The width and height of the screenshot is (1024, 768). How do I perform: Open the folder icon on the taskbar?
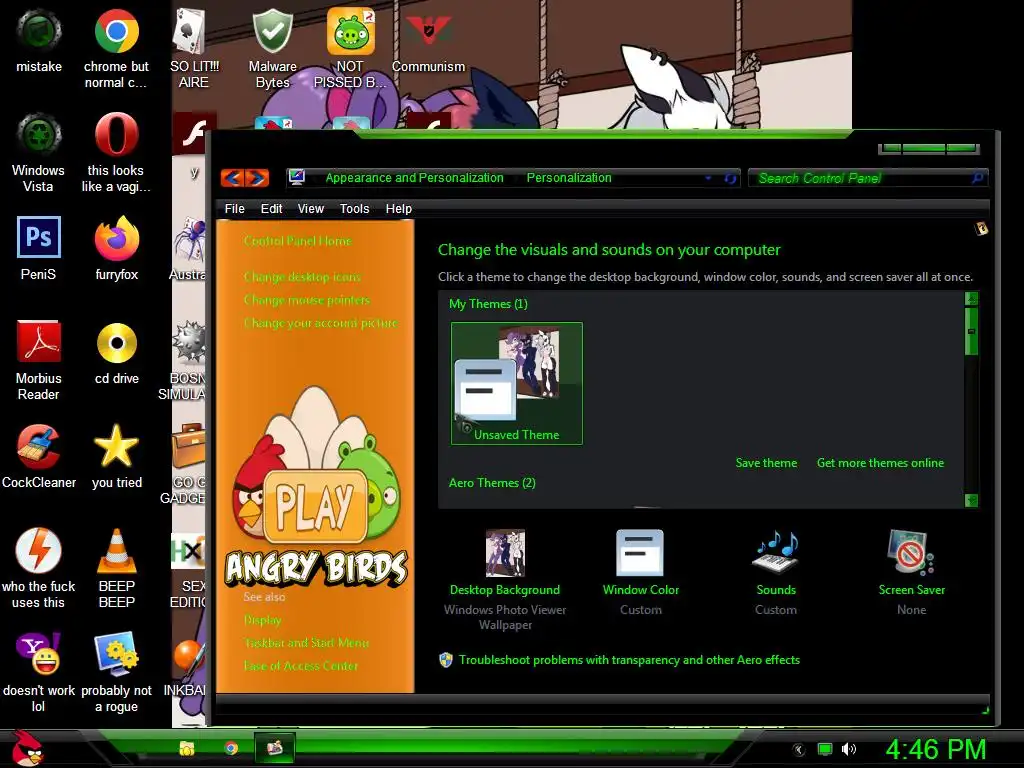point(187,748)
